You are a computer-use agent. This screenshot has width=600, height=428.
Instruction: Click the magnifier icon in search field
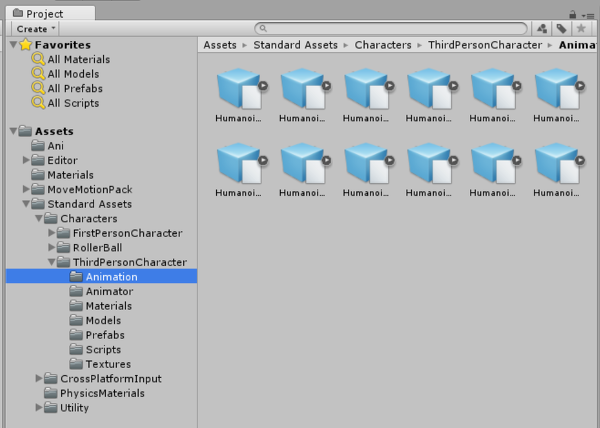(x=263, y=28)
